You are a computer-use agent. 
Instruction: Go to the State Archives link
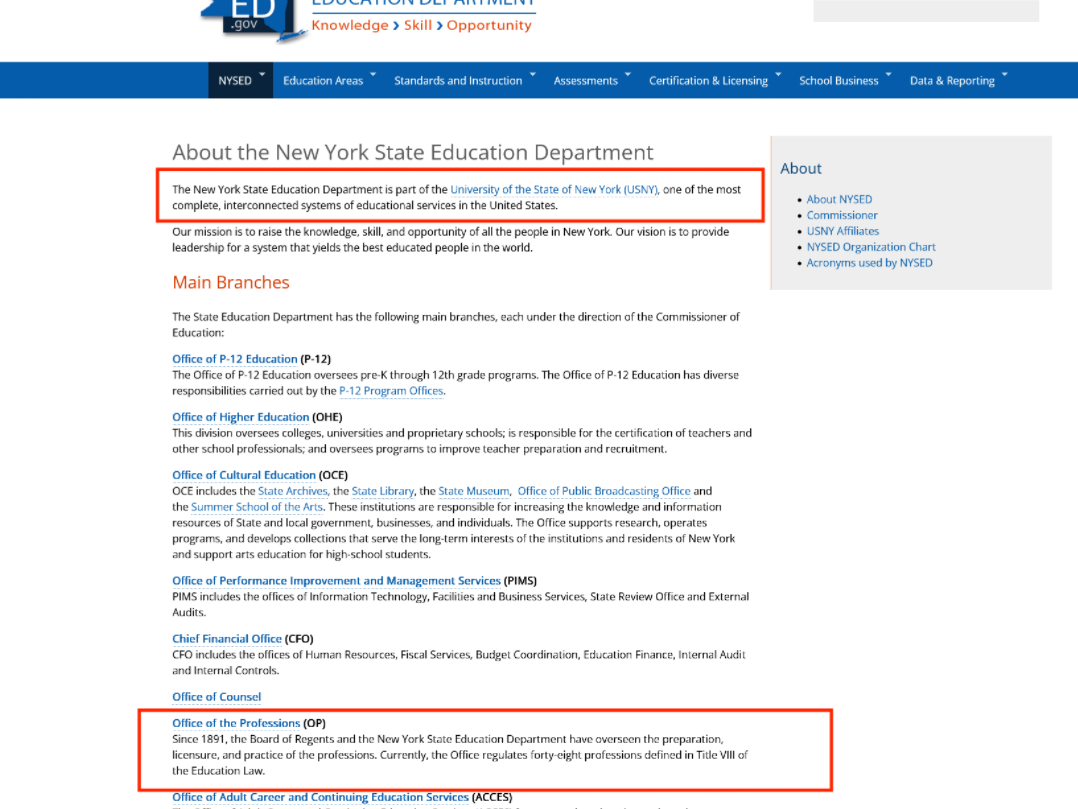[293, 491]
